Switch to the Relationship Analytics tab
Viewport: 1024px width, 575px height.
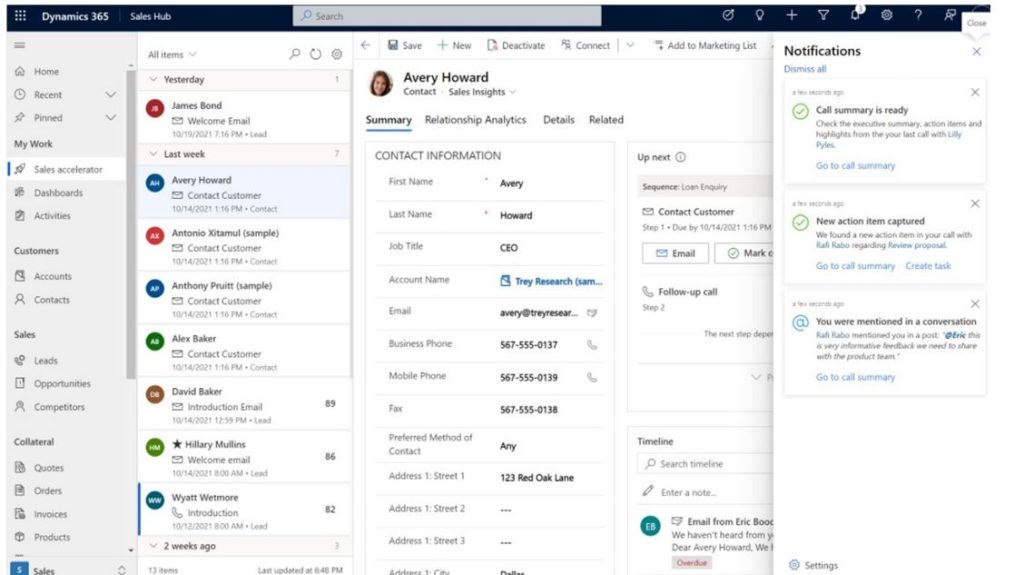tap(475, 120)
